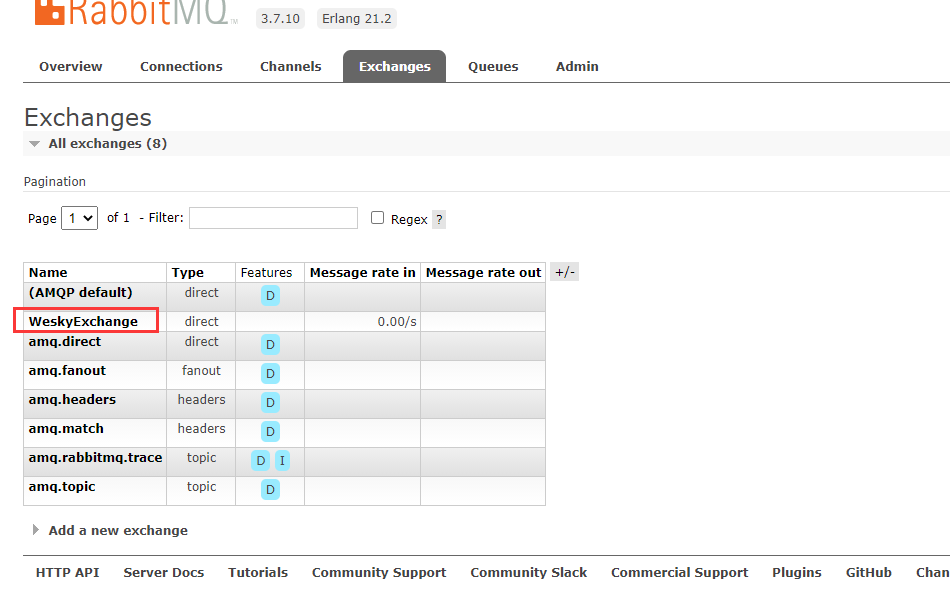Open the GitHub footer link
The image size is (950, 603).
click(x=869, y=573)
